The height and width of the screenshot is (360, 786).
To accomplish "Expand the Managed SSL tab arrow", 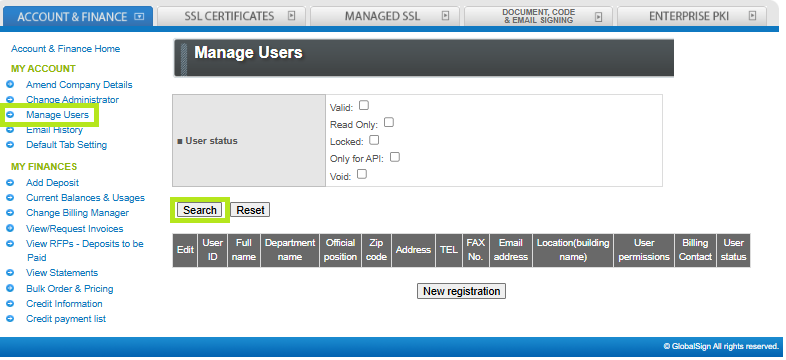I will (445, 16).
